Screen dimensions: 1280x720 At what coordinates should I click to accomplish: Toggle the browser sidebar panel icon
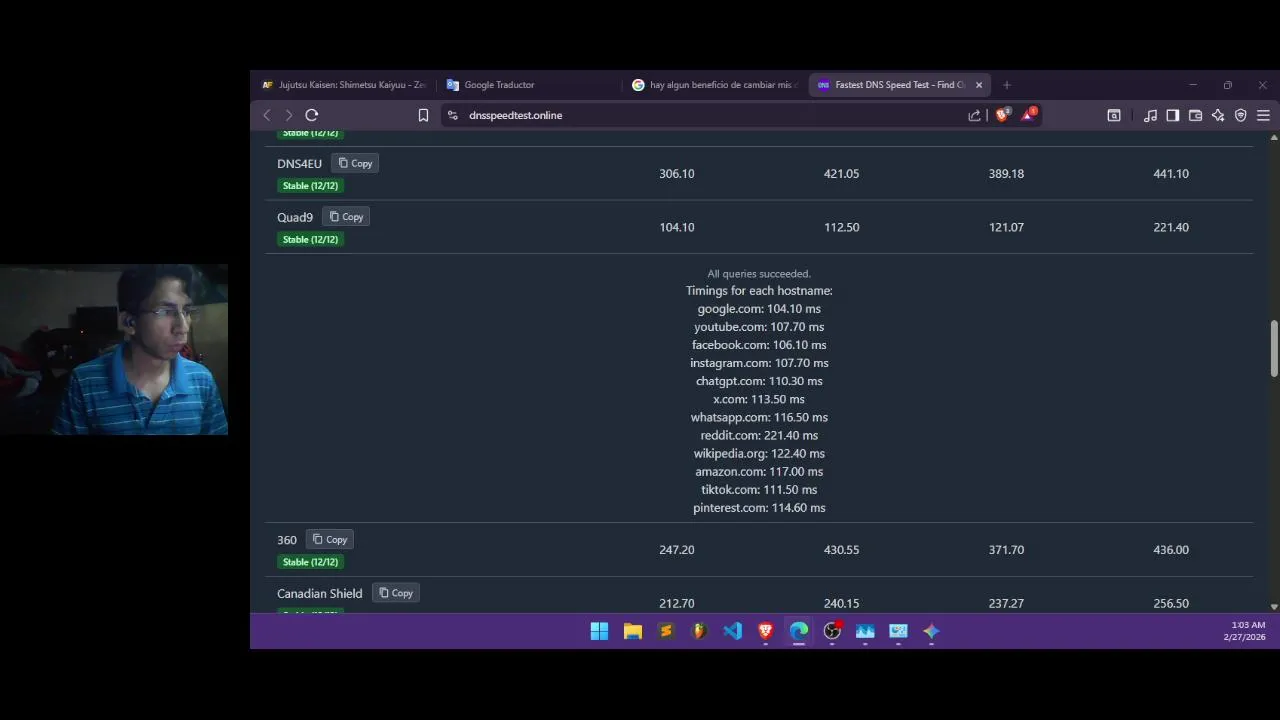1173,115
